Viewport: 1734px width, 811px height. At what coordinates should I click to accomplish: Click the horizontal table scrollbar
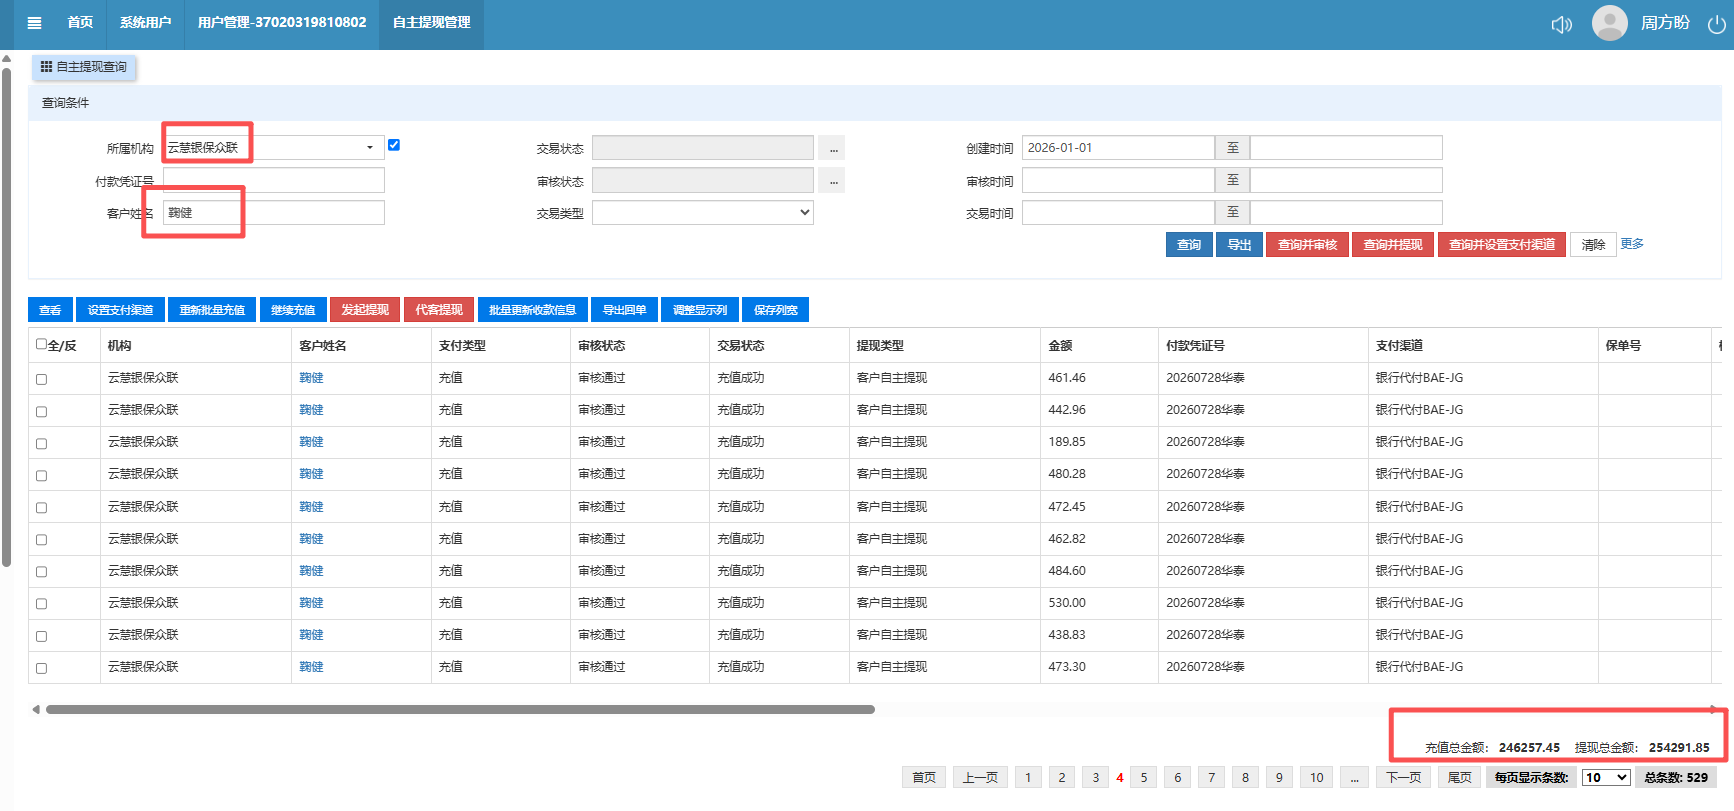[460, 709]
